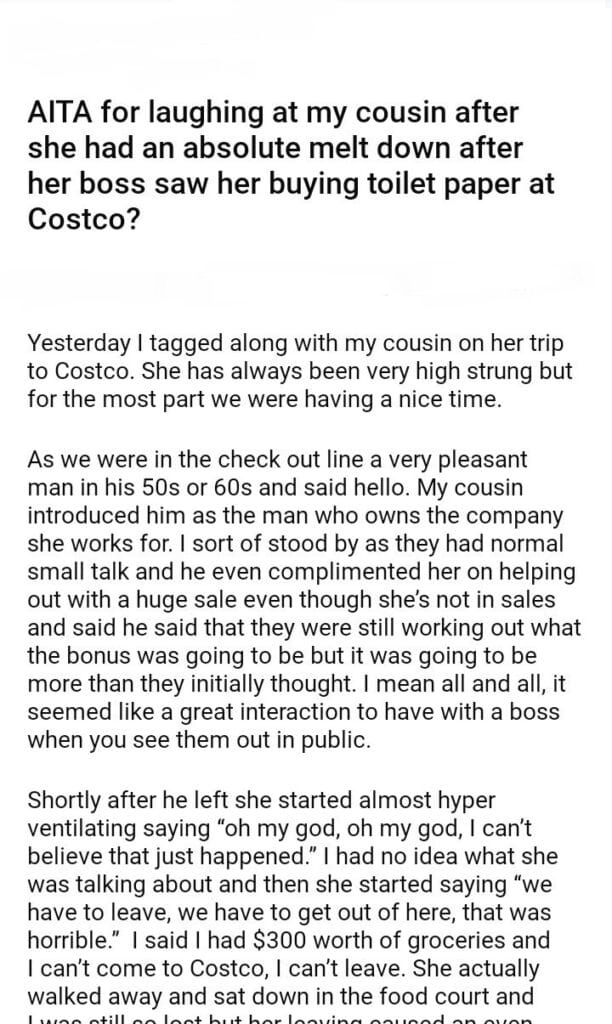Click the paragraph beginning "Yesterday I tagged along"
The width and height of the screenshot is (612, 1024).
(x=300, y=371)
